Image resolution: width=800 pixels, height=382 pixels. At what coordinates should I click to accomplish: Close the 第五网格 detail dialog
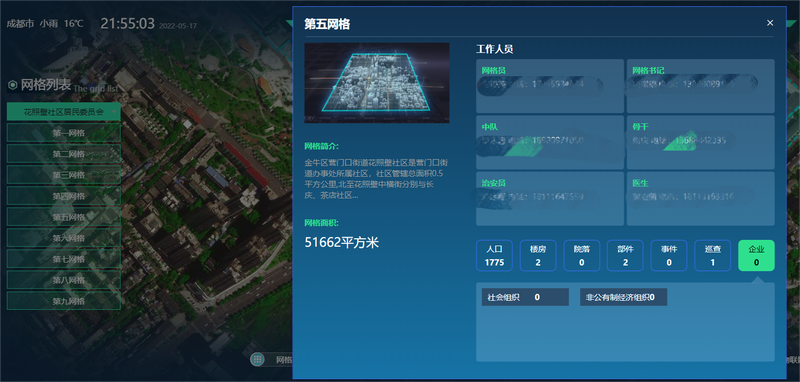point(770,23)
